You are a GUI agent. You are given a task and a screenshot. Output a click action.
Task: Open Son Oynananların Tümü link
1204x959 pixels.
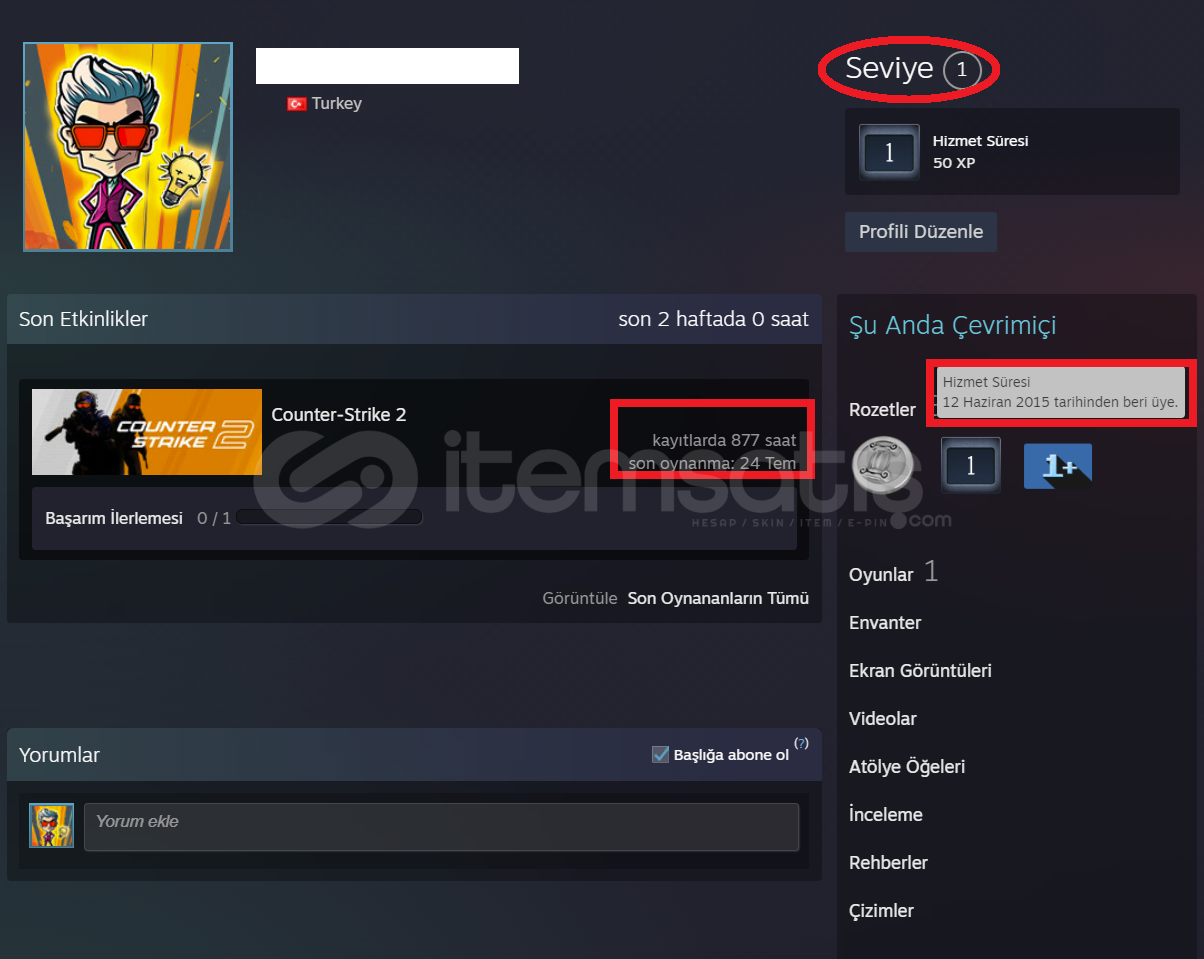tap(718, 599)
